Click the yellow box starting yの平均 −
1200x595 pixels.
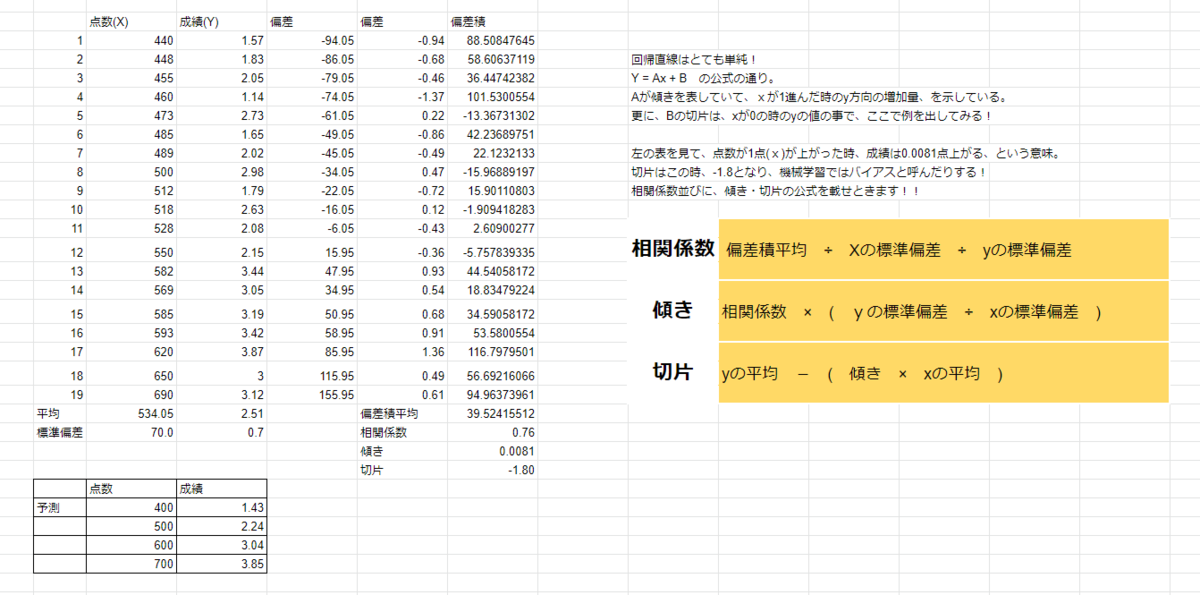tap(943, 373)
